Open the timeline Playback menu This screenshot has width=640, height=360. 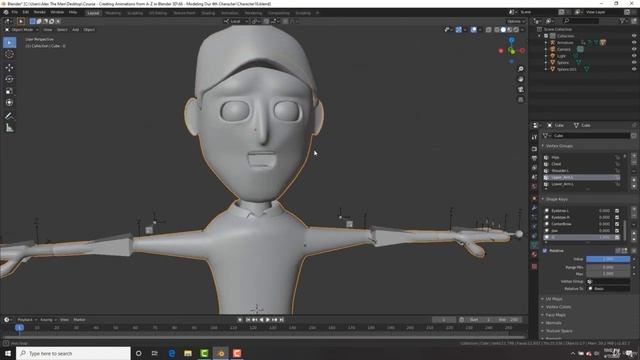(27, 320)
